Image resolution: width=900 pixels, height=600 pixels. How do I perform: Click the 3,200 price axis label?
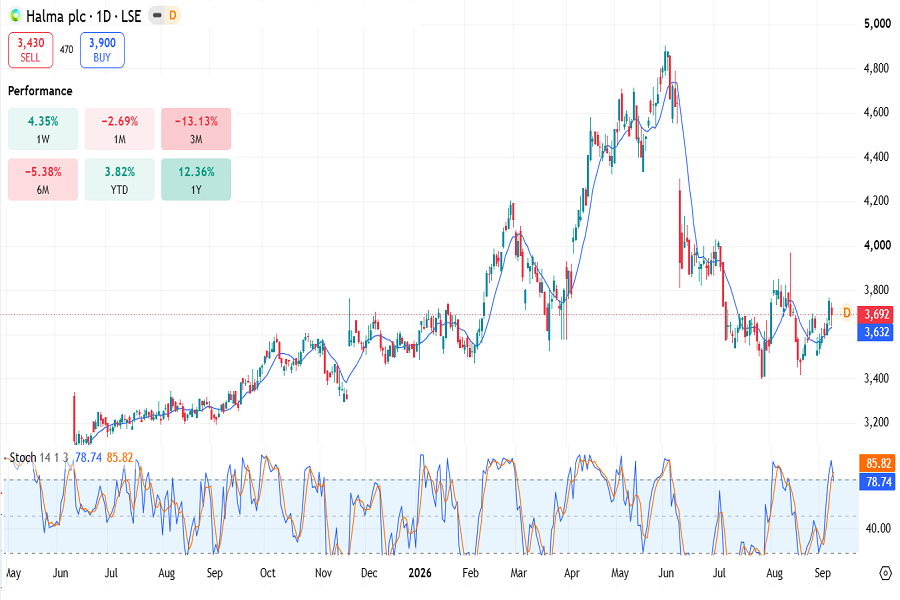877,423
